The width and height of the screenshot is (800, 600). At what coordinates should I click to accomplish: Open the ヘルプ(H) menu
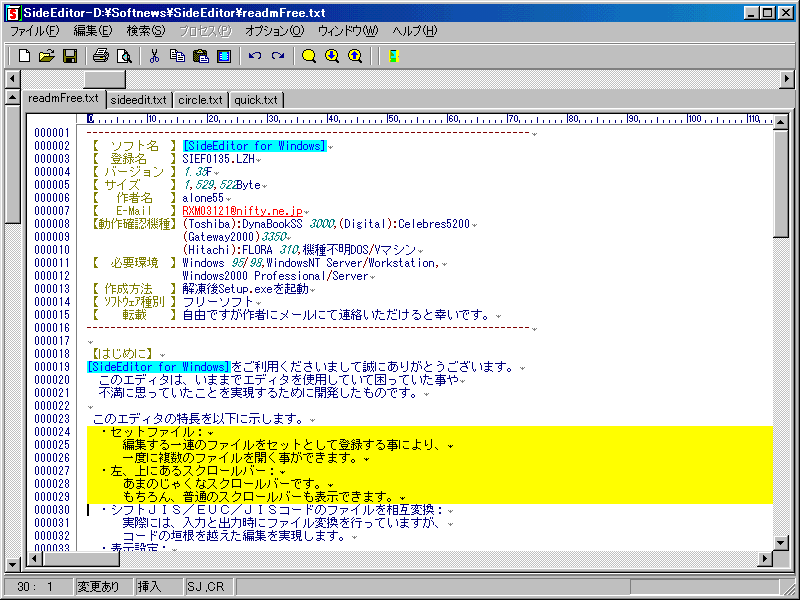click(x=415, y=31)
